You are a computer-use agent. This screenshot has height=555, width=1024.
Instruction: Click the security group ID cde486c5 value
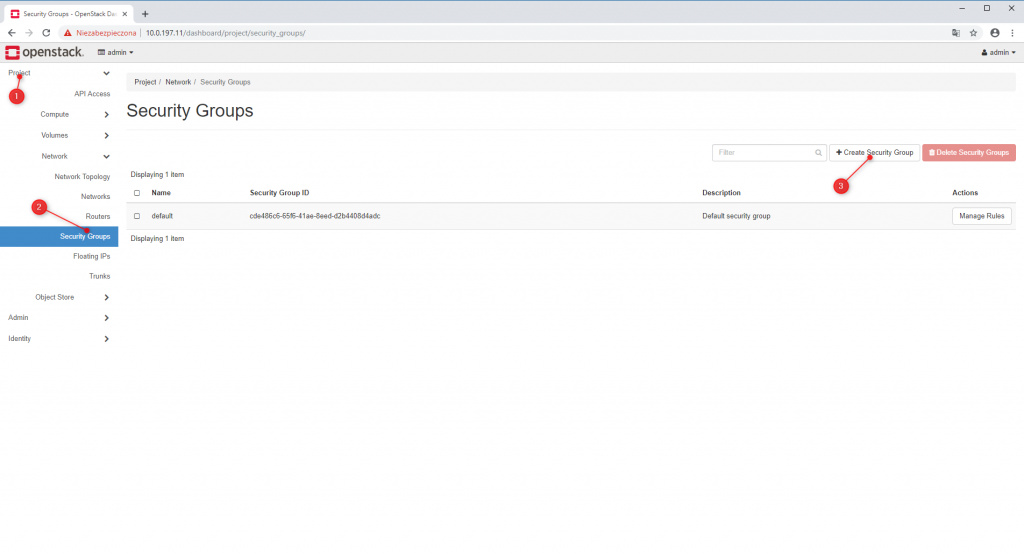point(315,216)
